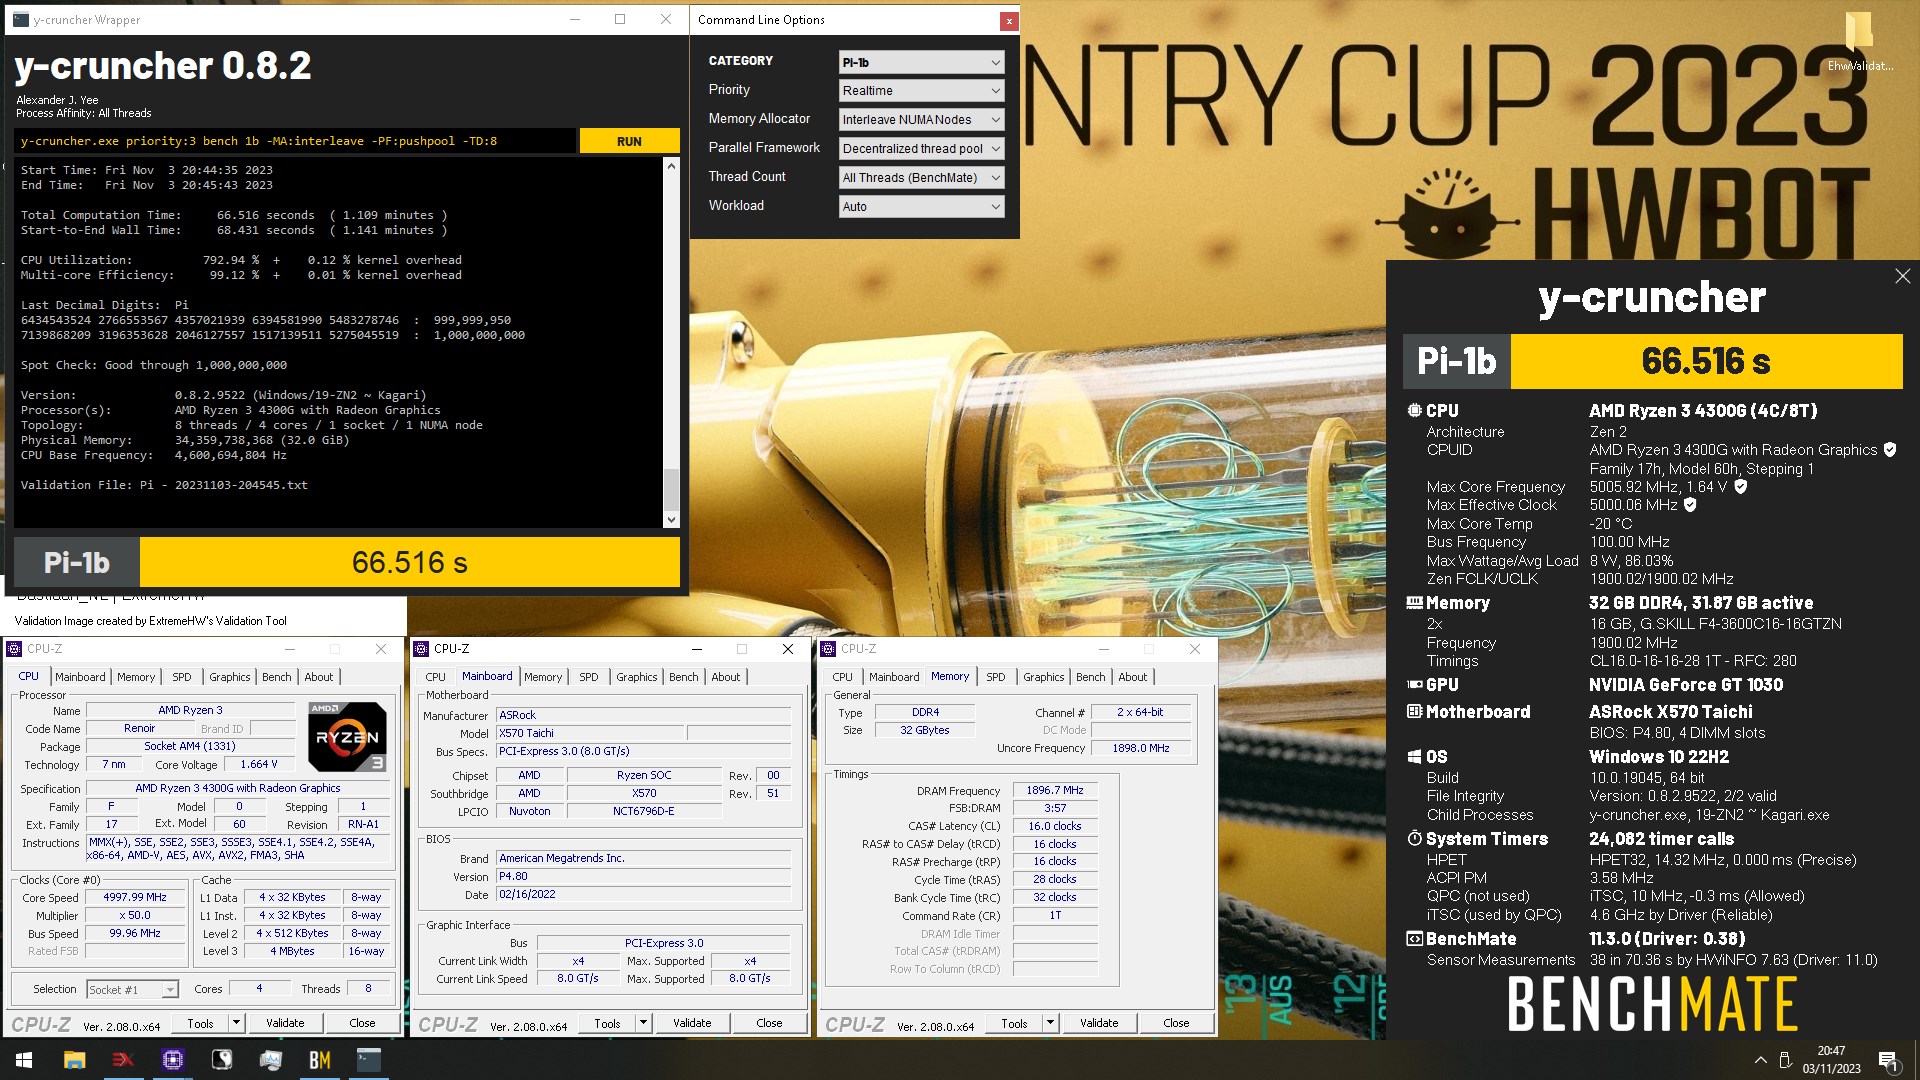This screenshot has height=1080, width=1920.
Task: Open the Thread Count dropdown
Action: click(921, 178)
